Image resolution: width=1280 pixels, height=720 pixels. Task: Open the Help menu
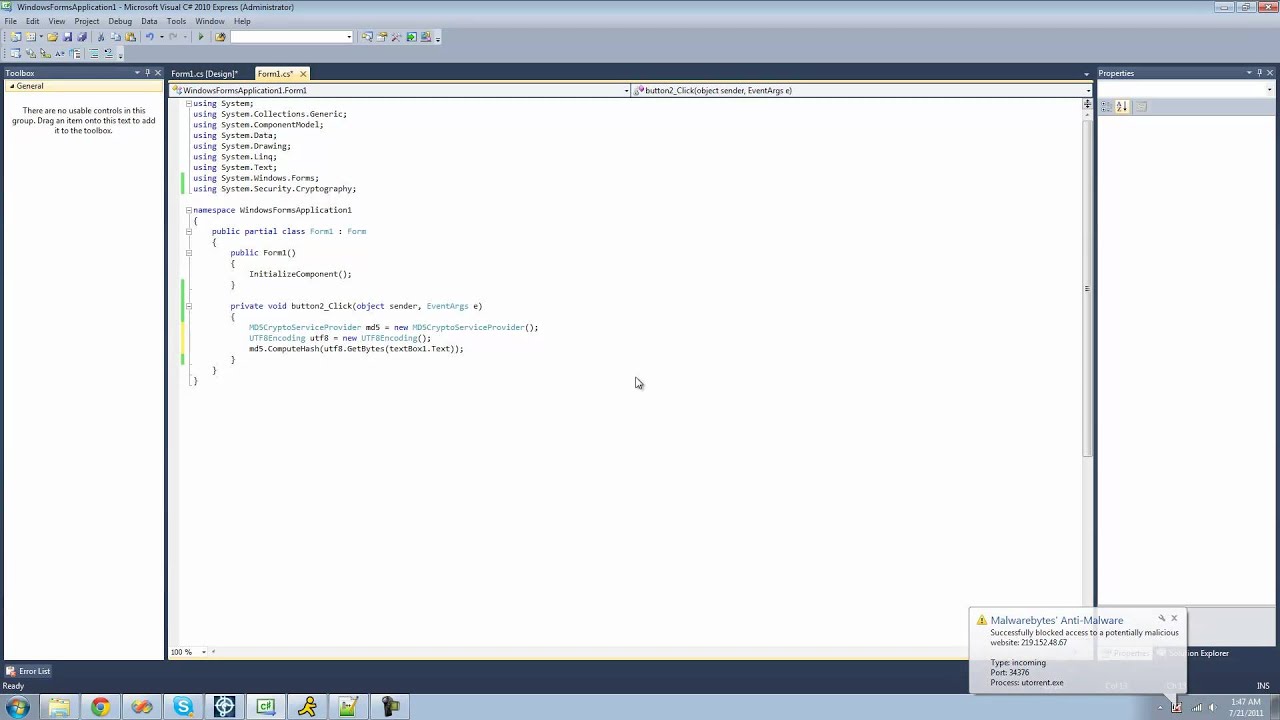click(242, 21)
